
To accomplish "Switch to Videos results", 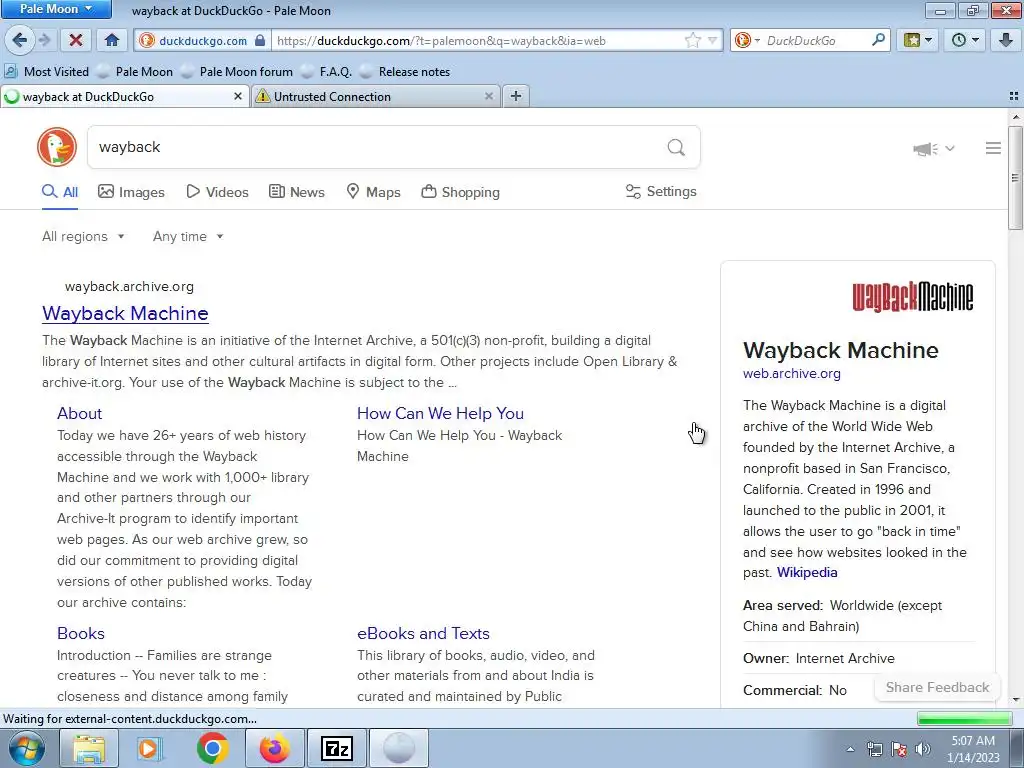I will click(x=217, y=192).
